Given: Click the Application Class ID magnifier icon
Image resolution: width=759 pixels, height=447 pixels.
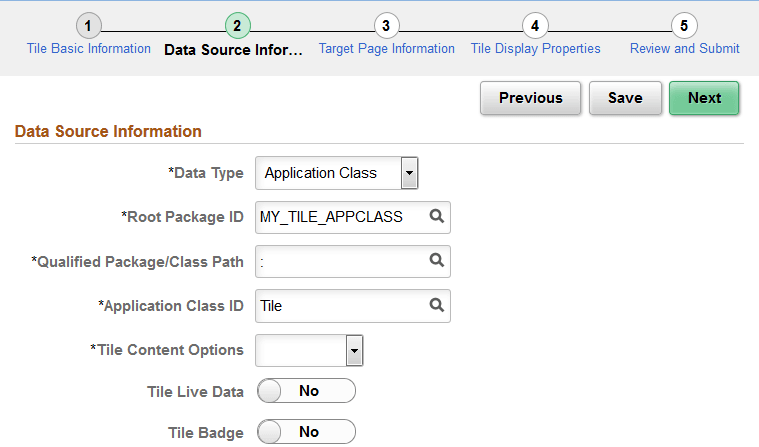Looking at the screenshot, I should click(x=436, y=305).
